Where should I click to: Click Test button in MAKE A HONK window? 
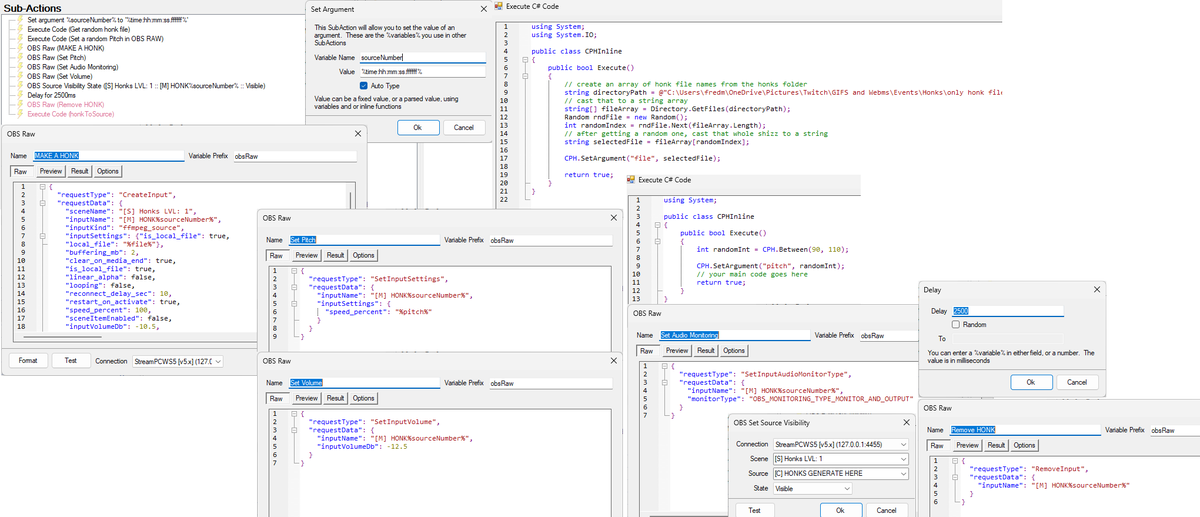(x=70, y=361)
